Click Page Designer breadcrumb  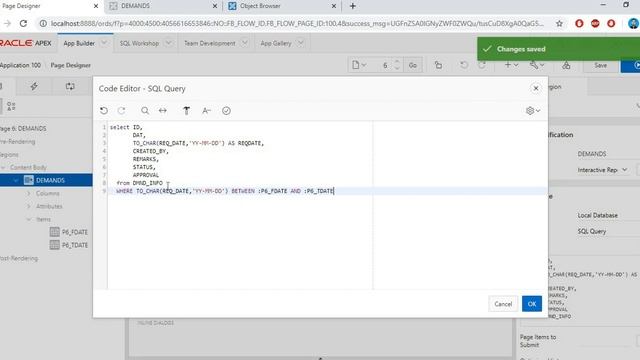click(71, 65)
